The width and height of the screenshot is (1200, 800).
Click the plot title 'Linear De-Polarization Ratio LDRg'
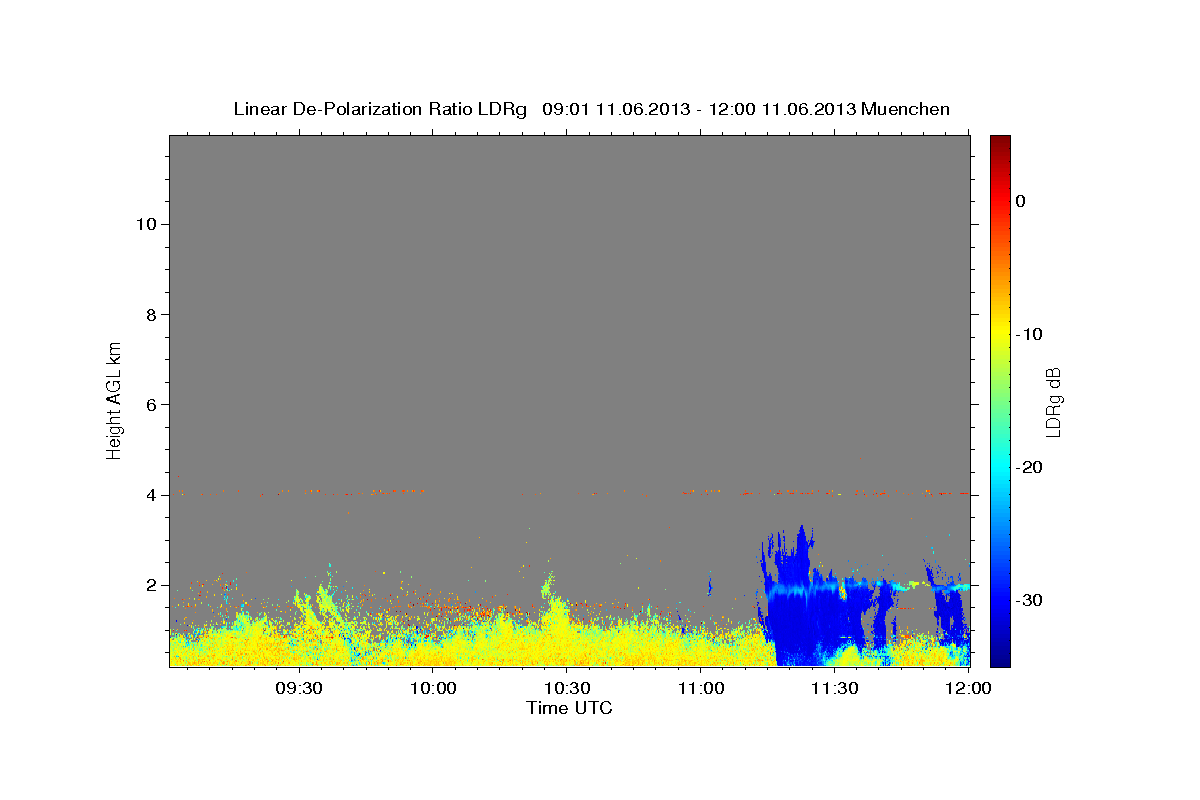[380, 109]
